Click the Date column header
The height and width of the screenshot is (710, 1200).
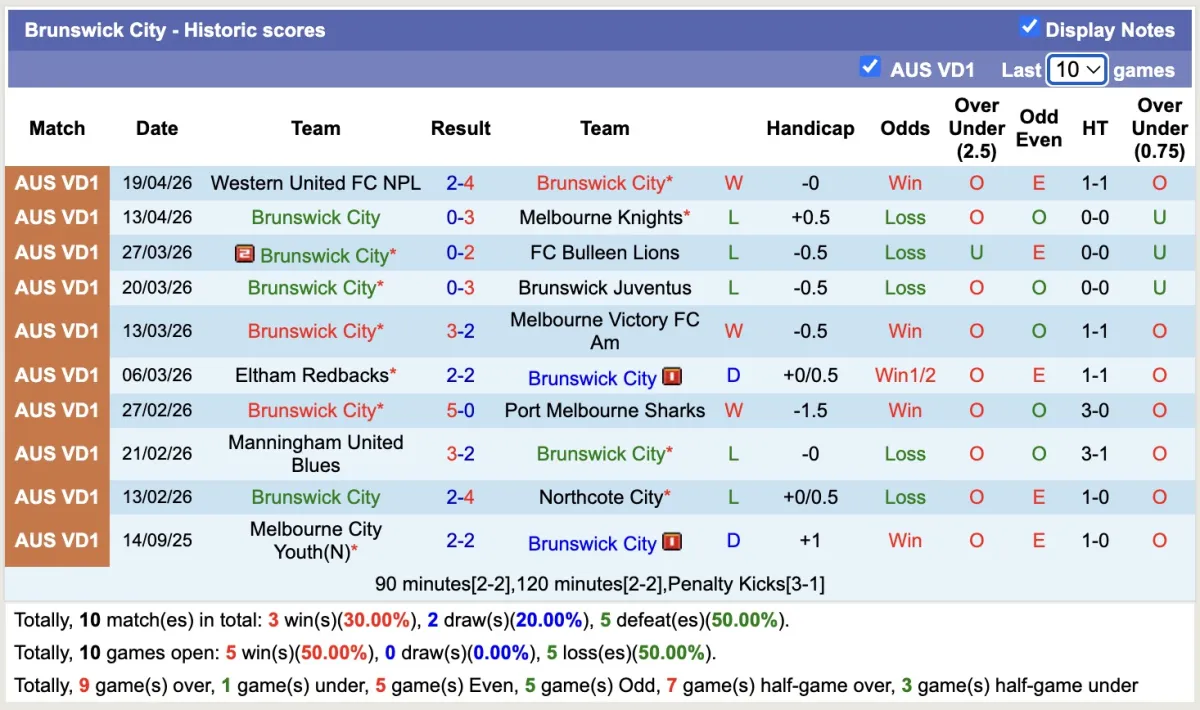click(157, 128)
